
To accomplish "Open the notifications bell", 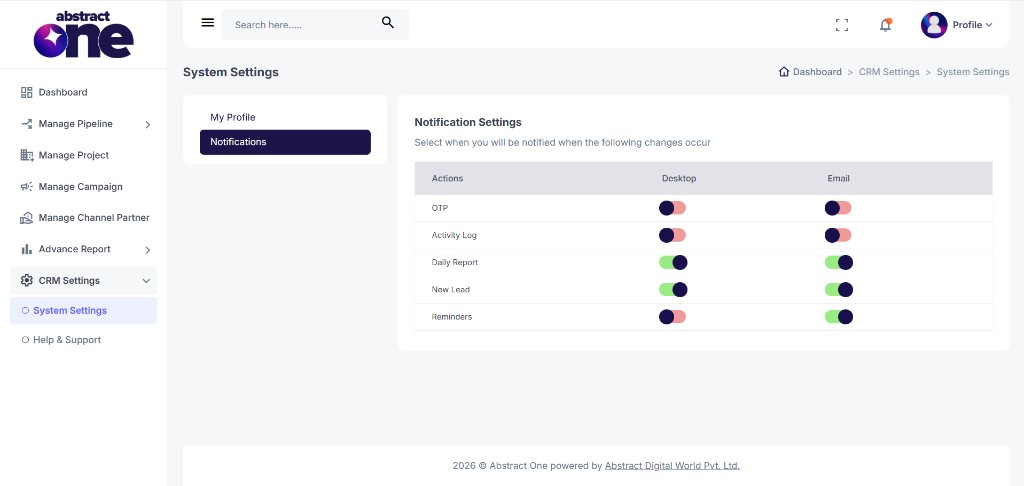I will (x=886, y=25).
